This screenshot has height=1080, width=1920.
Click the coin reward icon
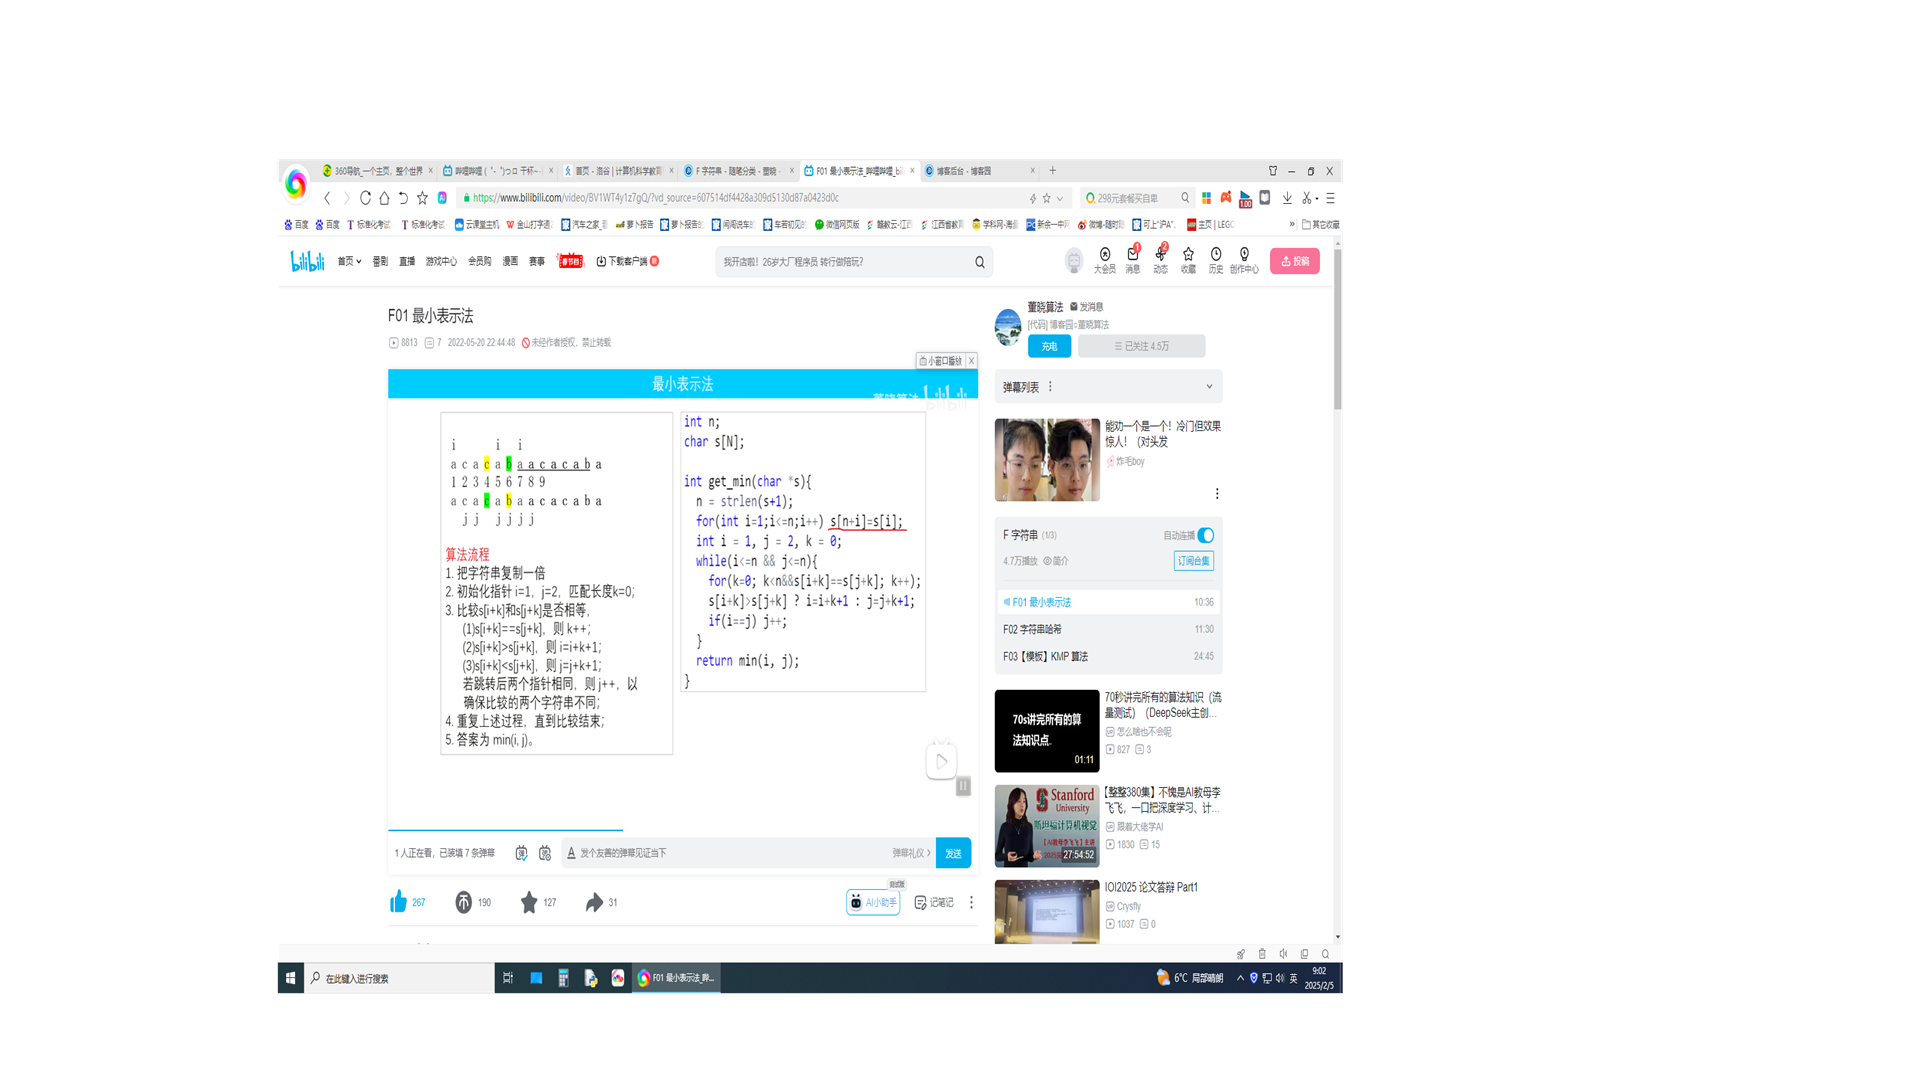tap(463, 902)
